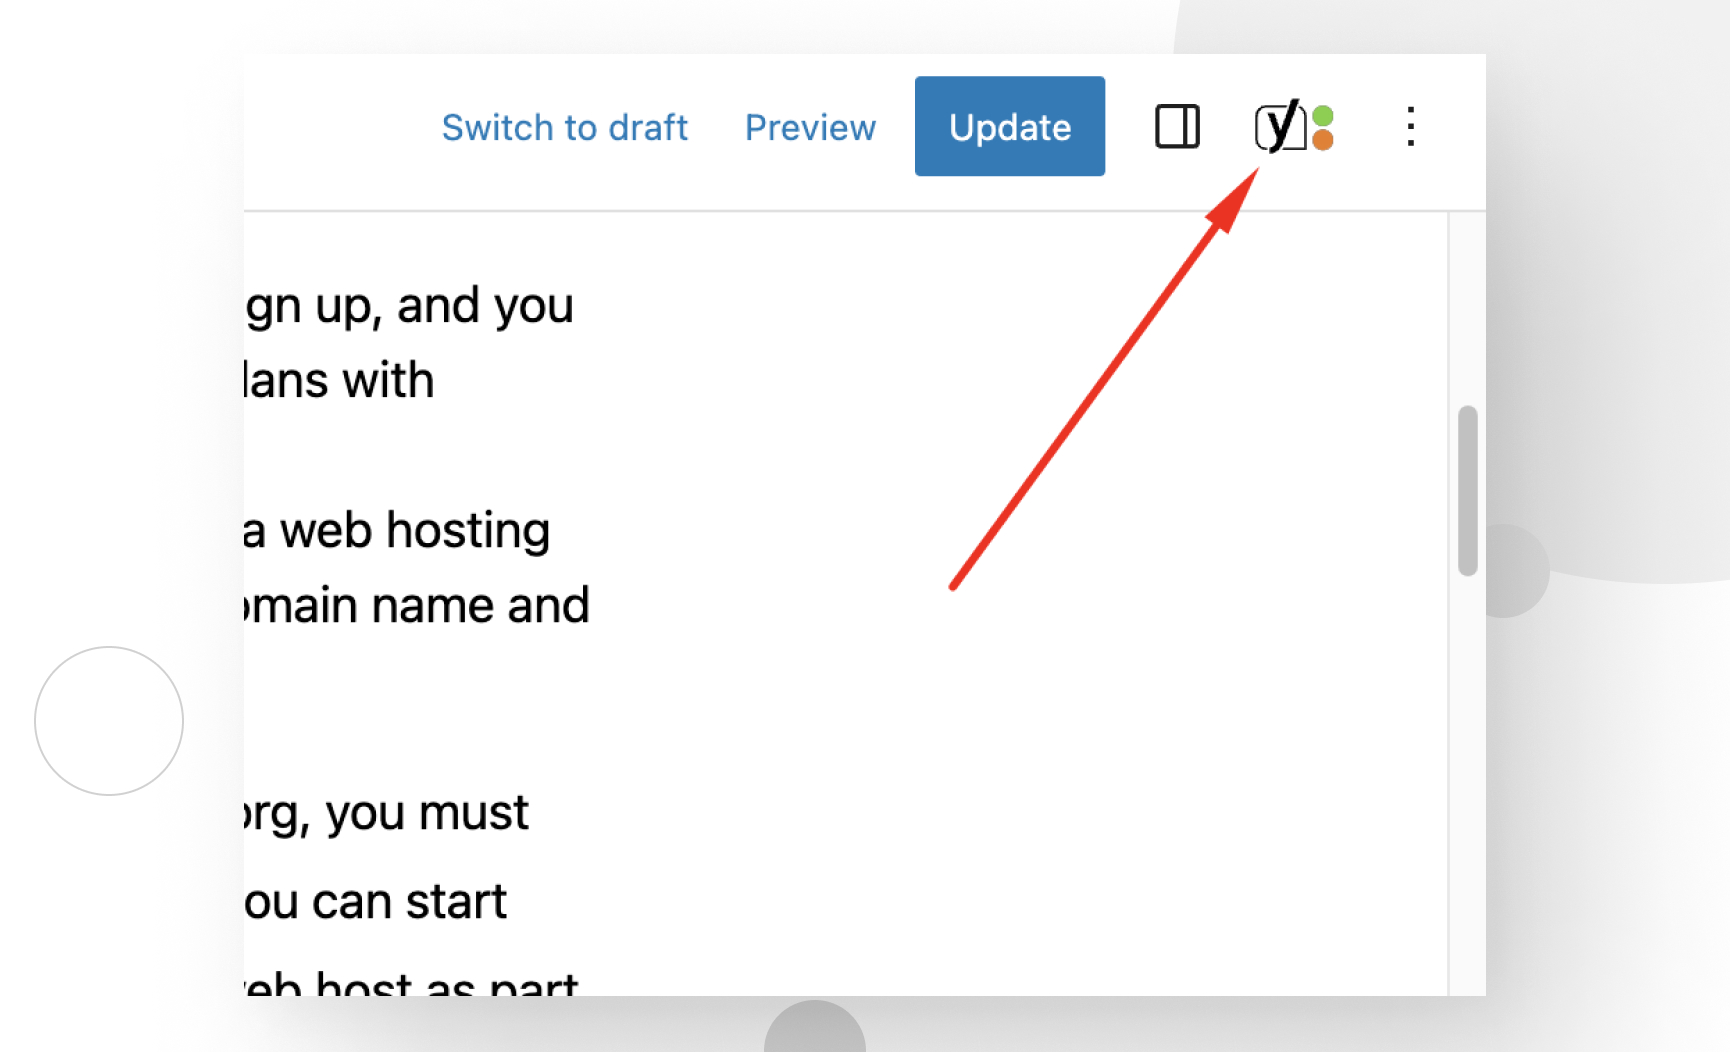Click the Update button
Screen dimensions: 1730x1052
[x=1009, y=127]
